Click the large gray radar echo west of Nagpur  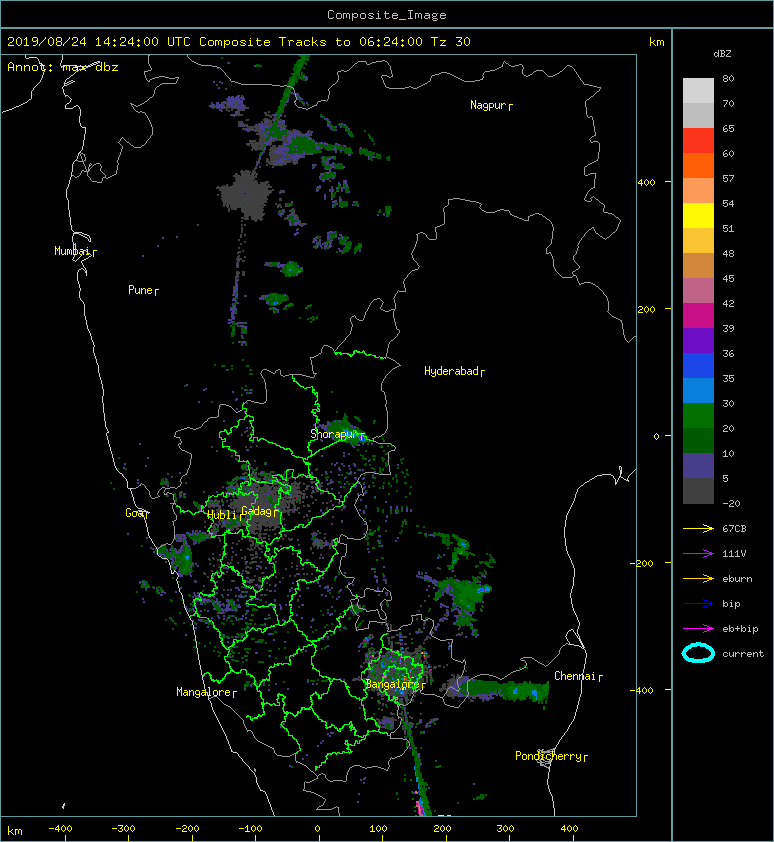[246, 194]
